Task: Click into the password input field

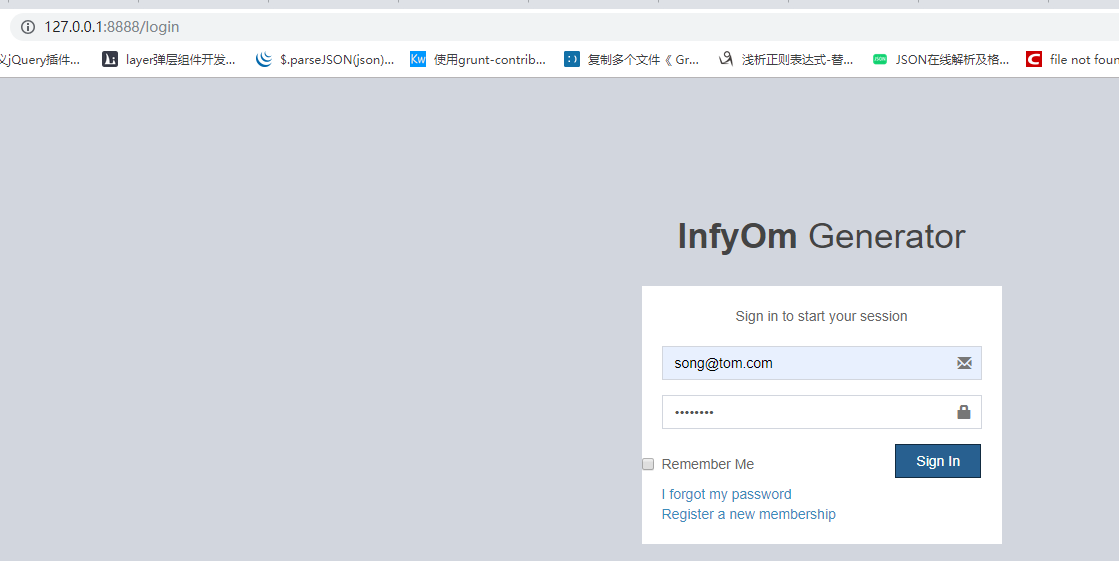Action: pos(805,412)
